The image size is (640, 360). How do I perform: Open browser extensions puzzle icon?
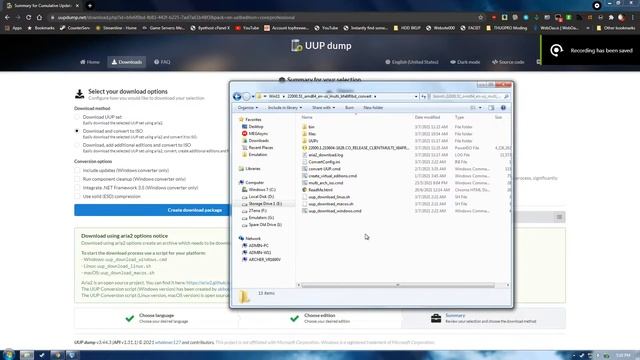pyautogui.click(x=611, y=18)
